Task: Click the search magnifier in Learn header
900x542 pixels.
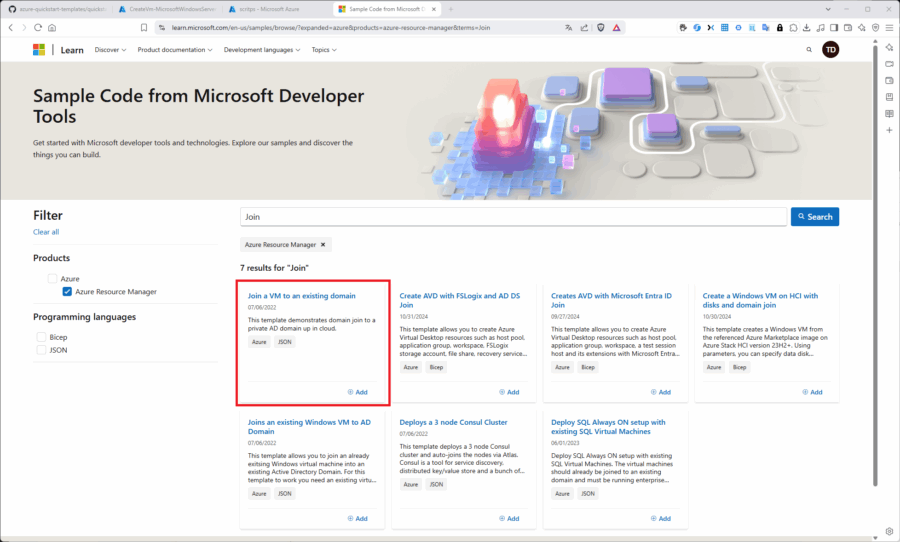Action: pos(809,50)
